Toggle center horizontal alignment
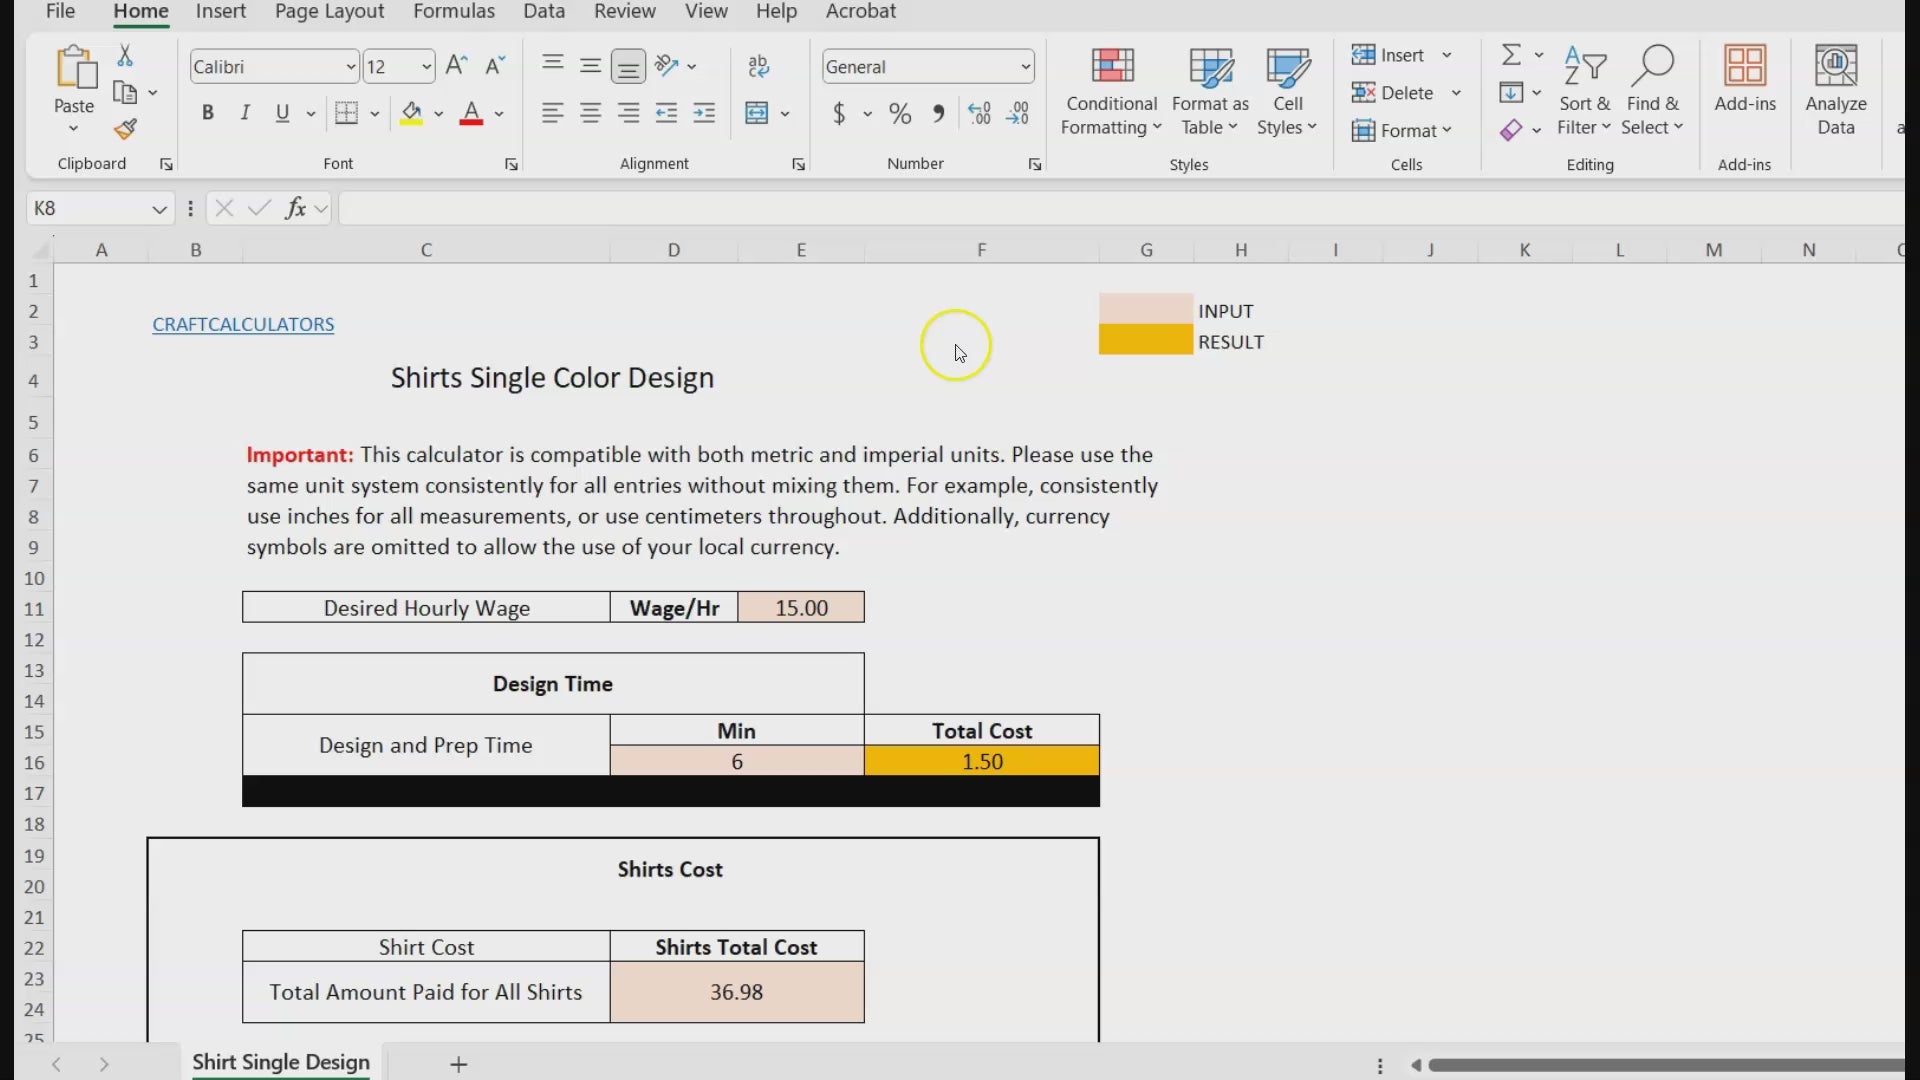 tap(590, 113)
